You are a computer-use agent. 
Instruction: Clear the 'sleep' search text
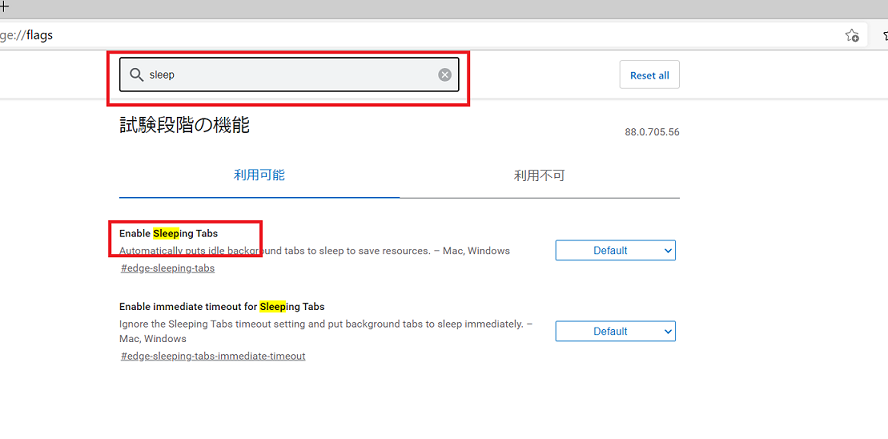[445, 75]
